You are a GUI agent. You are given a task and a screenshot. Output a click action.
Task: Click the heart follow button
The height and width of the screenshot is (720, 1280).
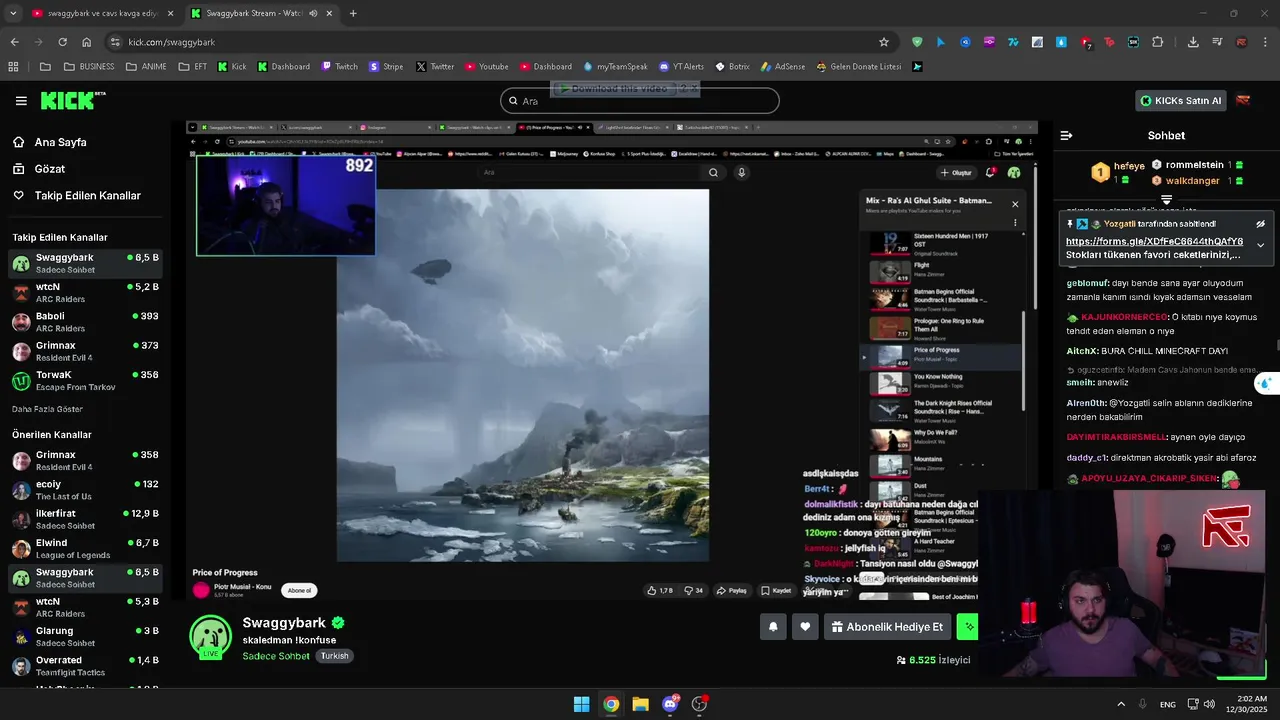[805, 627]
